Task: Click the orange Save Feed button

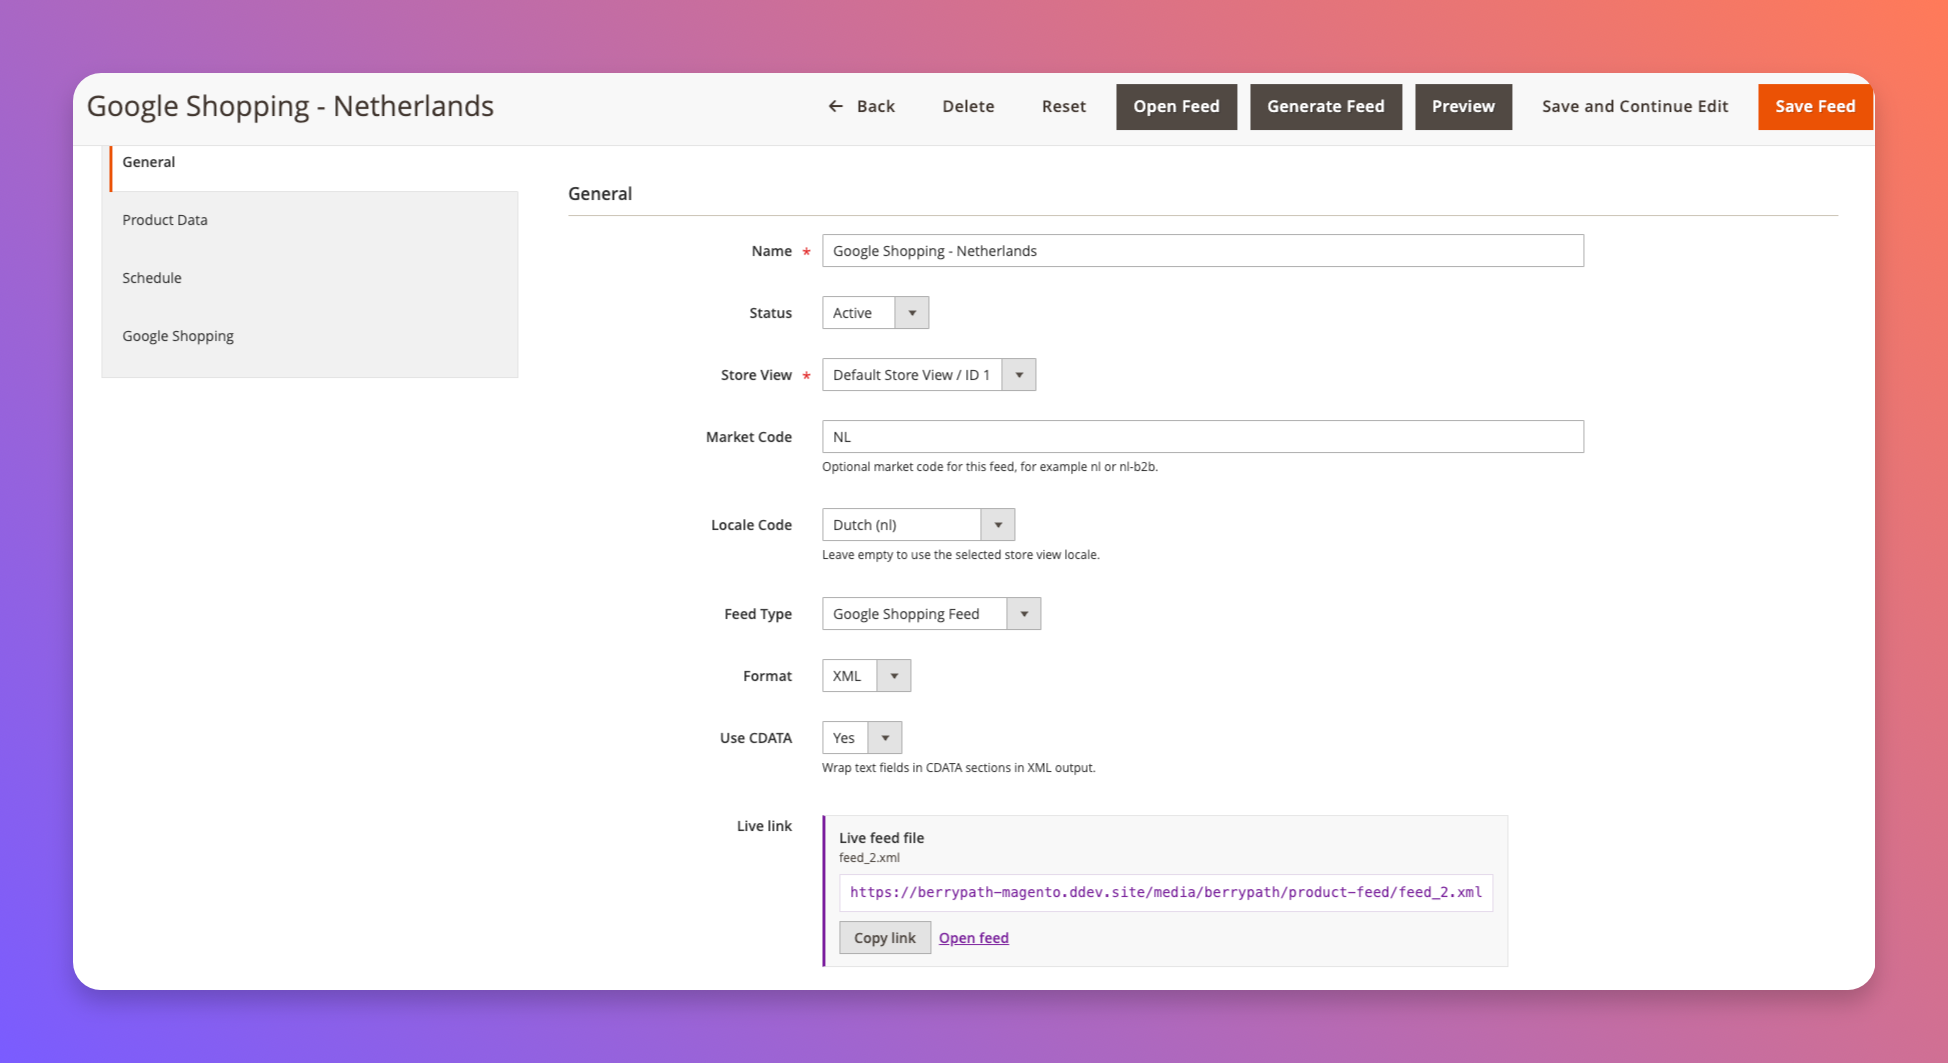Action: 1815,107
